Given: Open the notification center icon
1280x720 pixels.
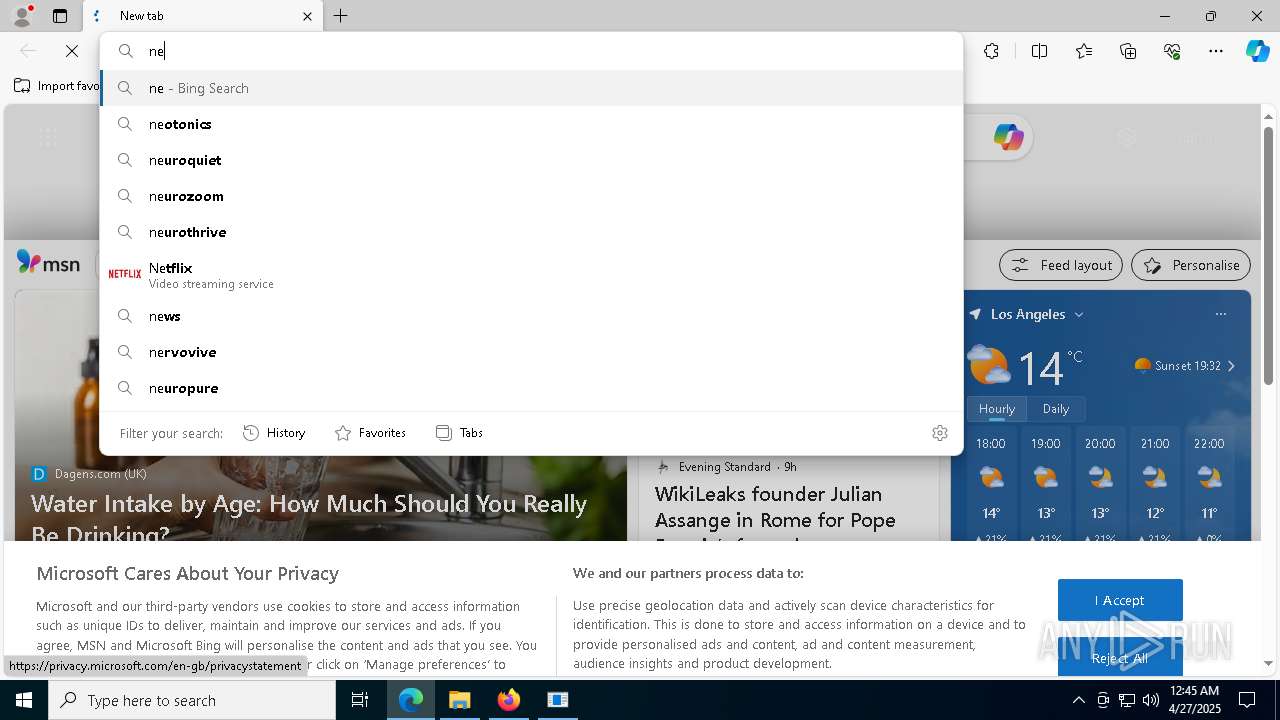Looking at the screenshot, I should pyautogui.click(x=1247, y=700).
